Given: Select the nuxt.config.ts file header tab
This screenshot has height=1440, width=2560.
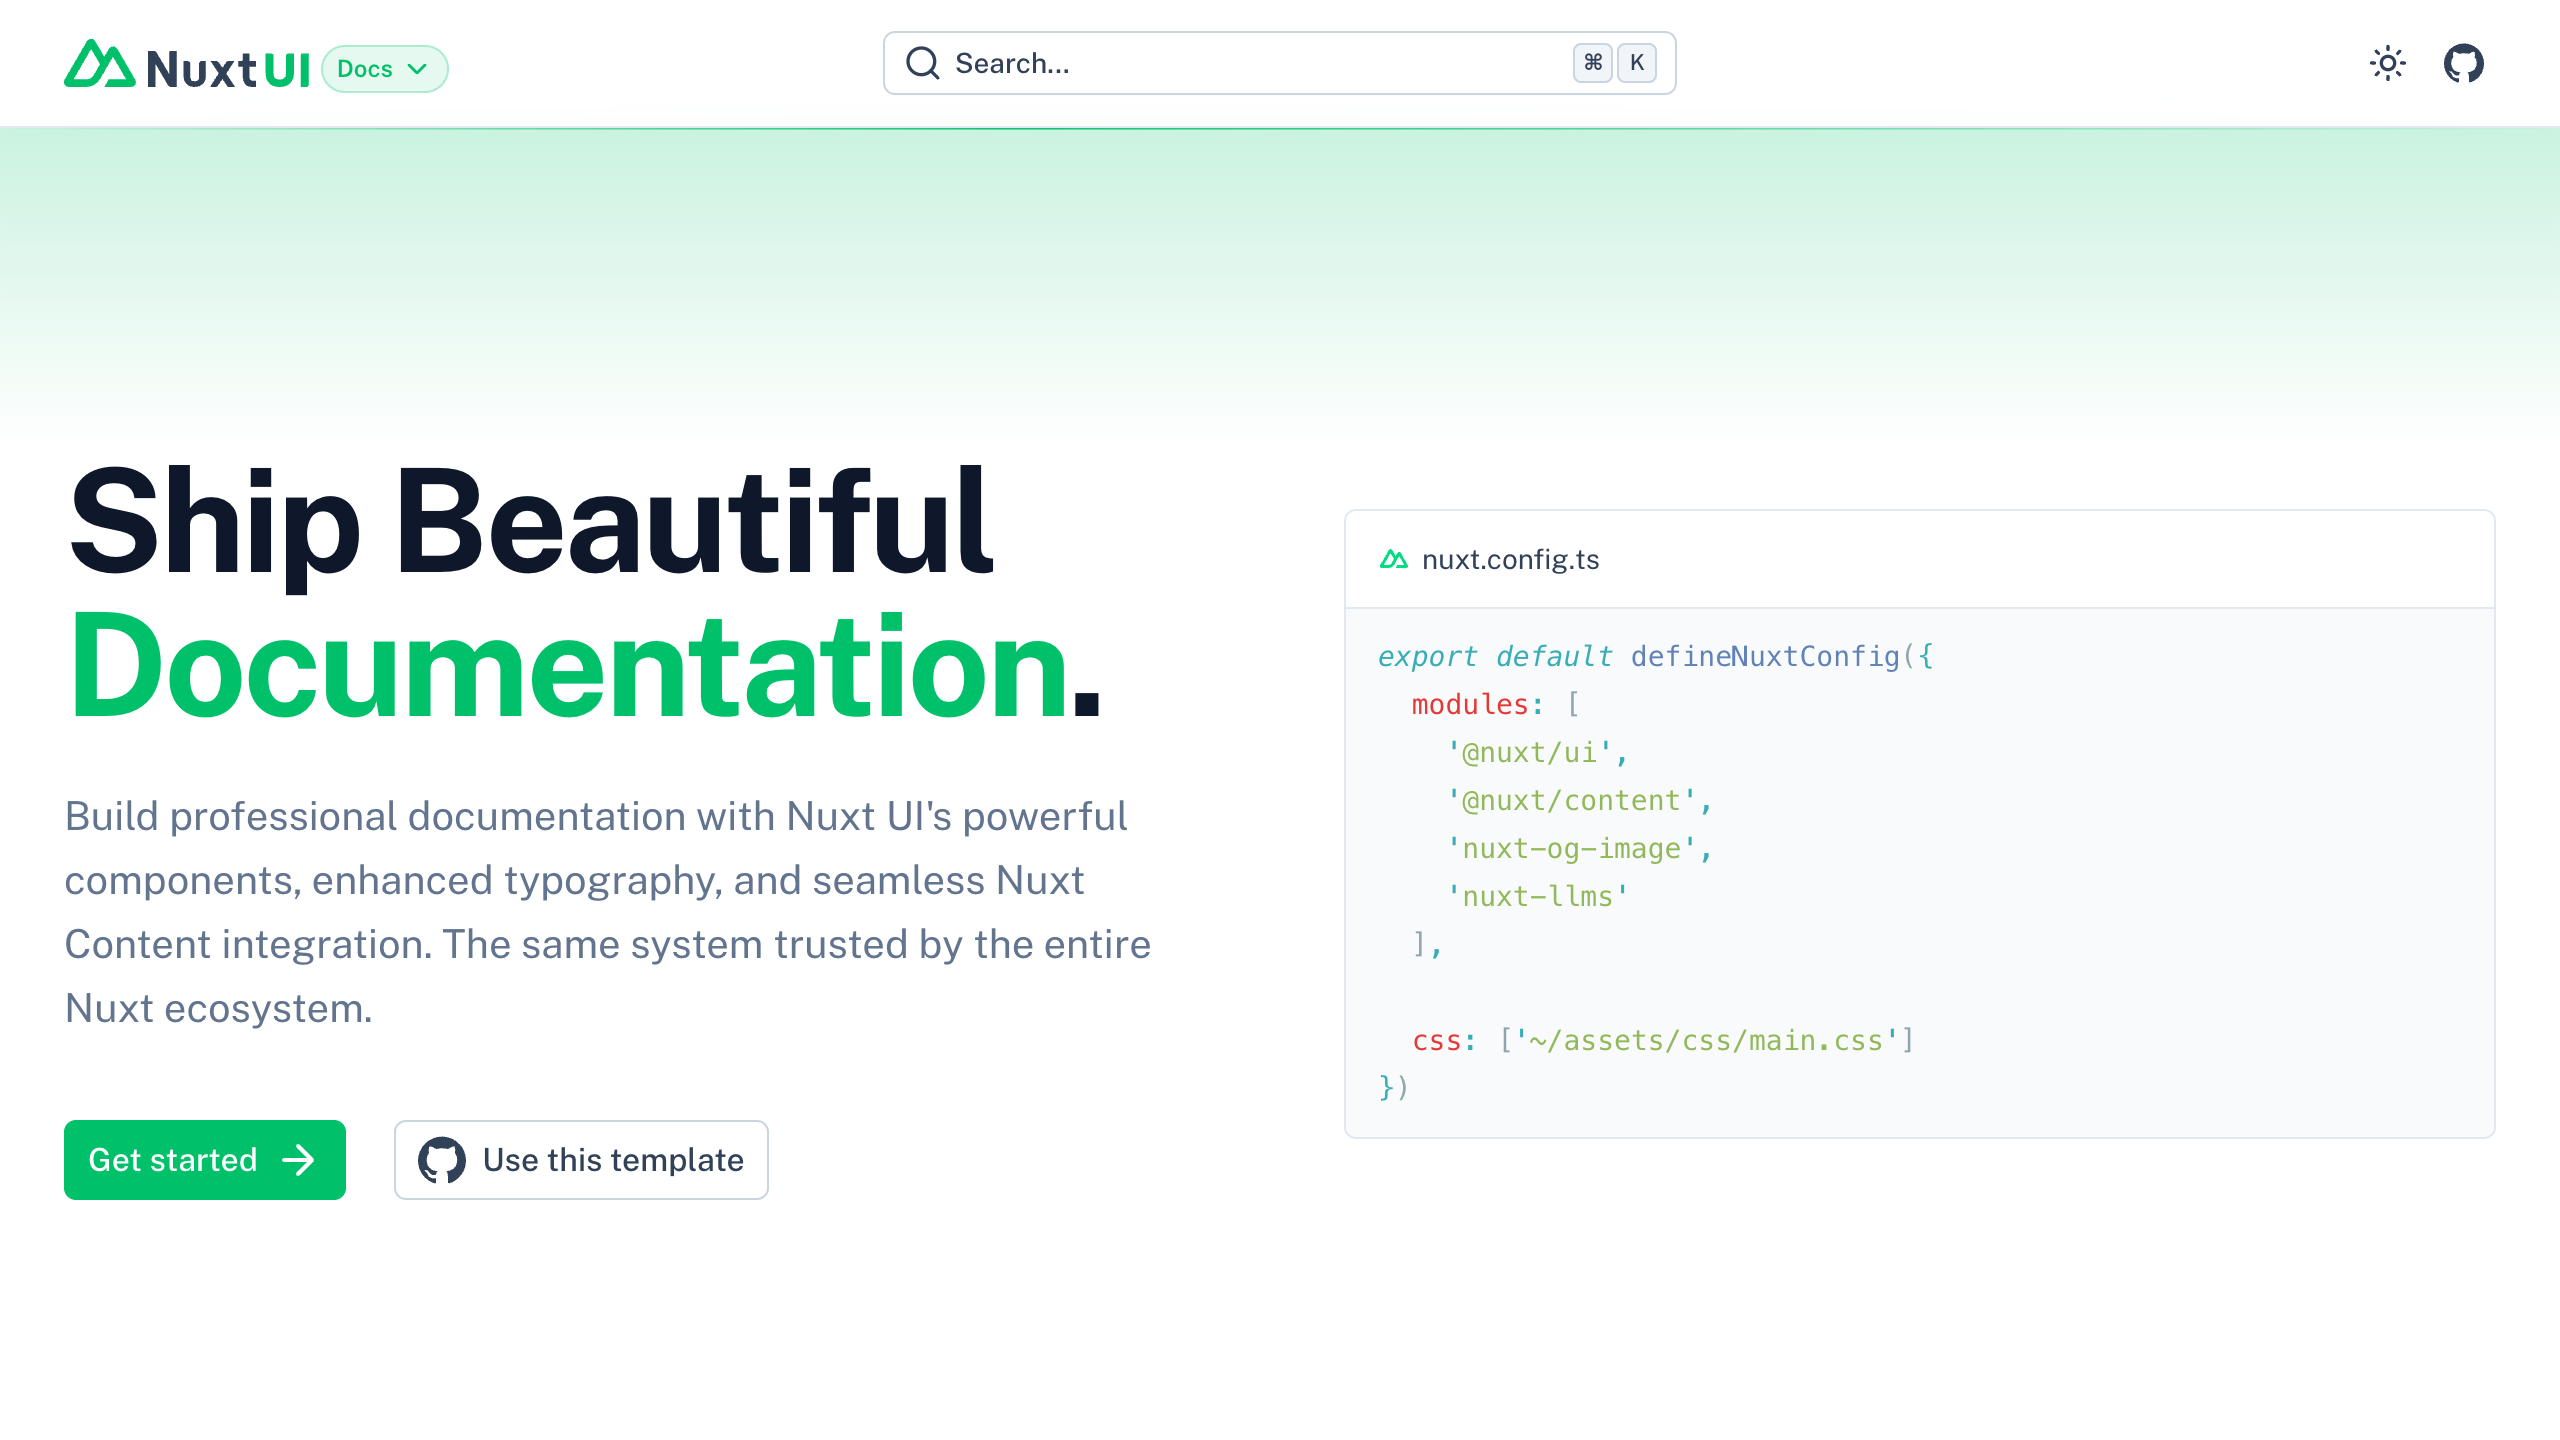Looking at the screenshot, I should [x=1511, y=559].
